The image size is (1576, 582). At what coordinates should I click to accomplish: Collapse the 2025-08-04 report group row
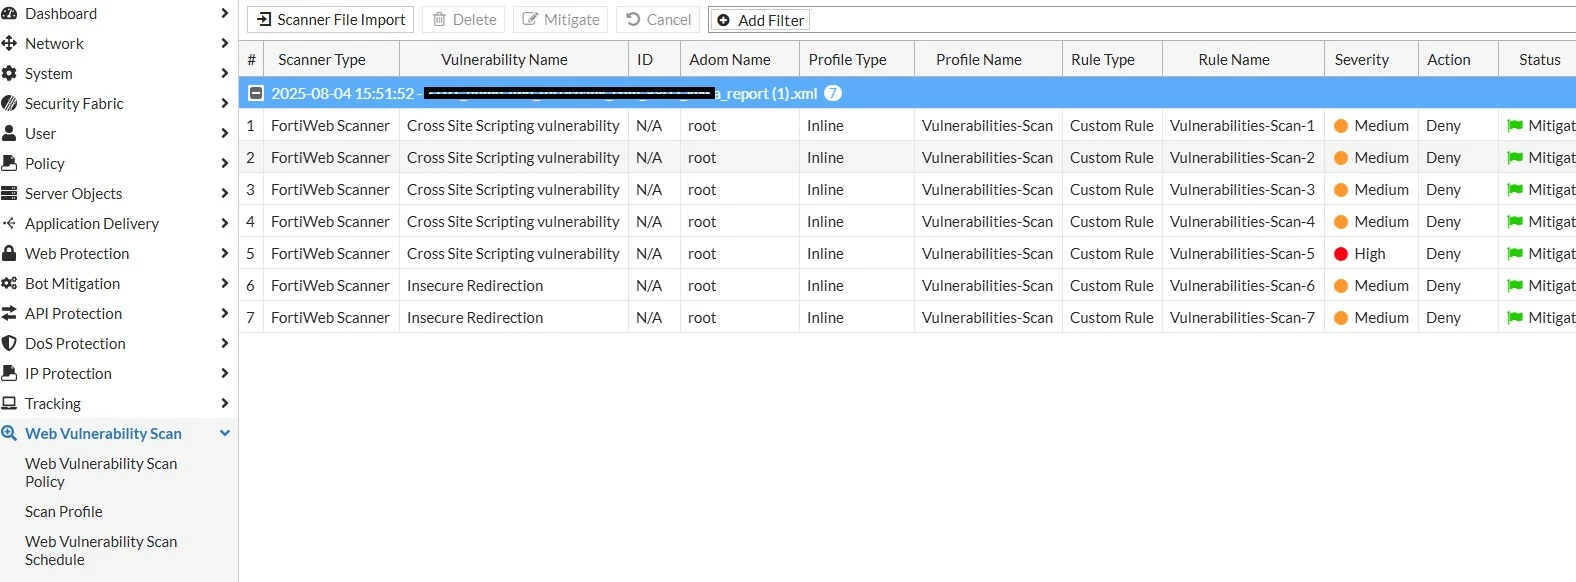[x=256, y=93]
